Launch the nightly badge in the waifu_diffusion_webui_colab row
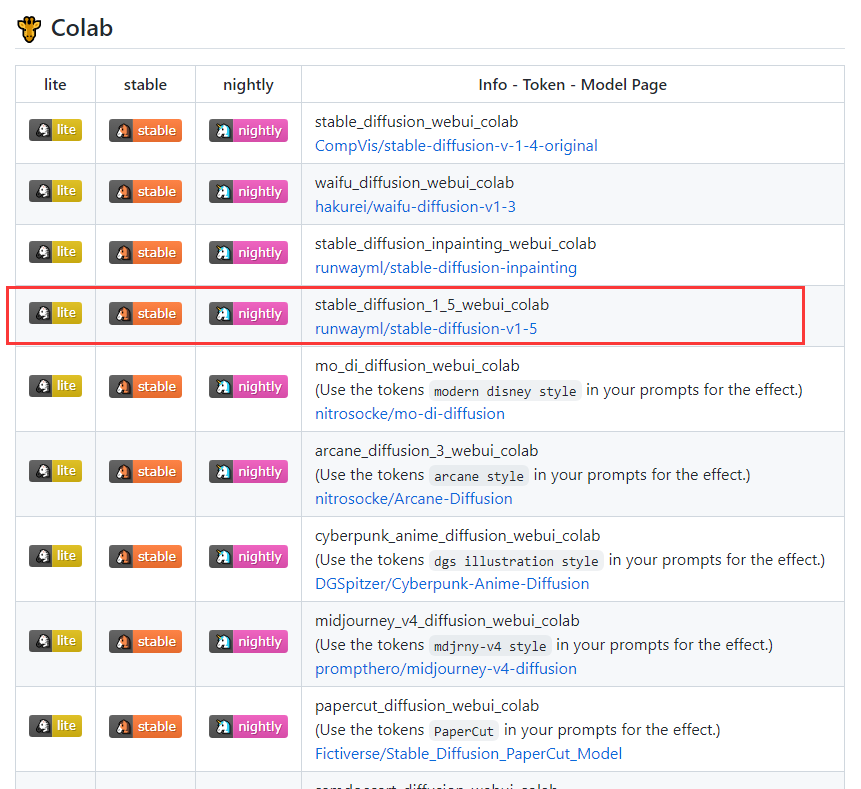861x789 pixels. tap(248, 192)
